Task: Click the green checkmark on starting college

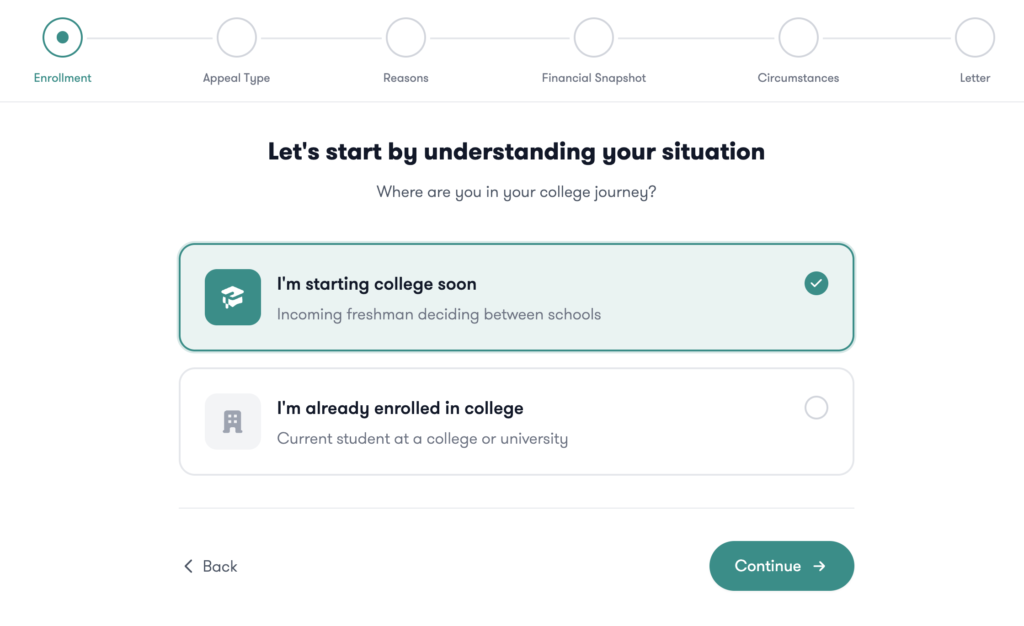Action: coord(816,284)
